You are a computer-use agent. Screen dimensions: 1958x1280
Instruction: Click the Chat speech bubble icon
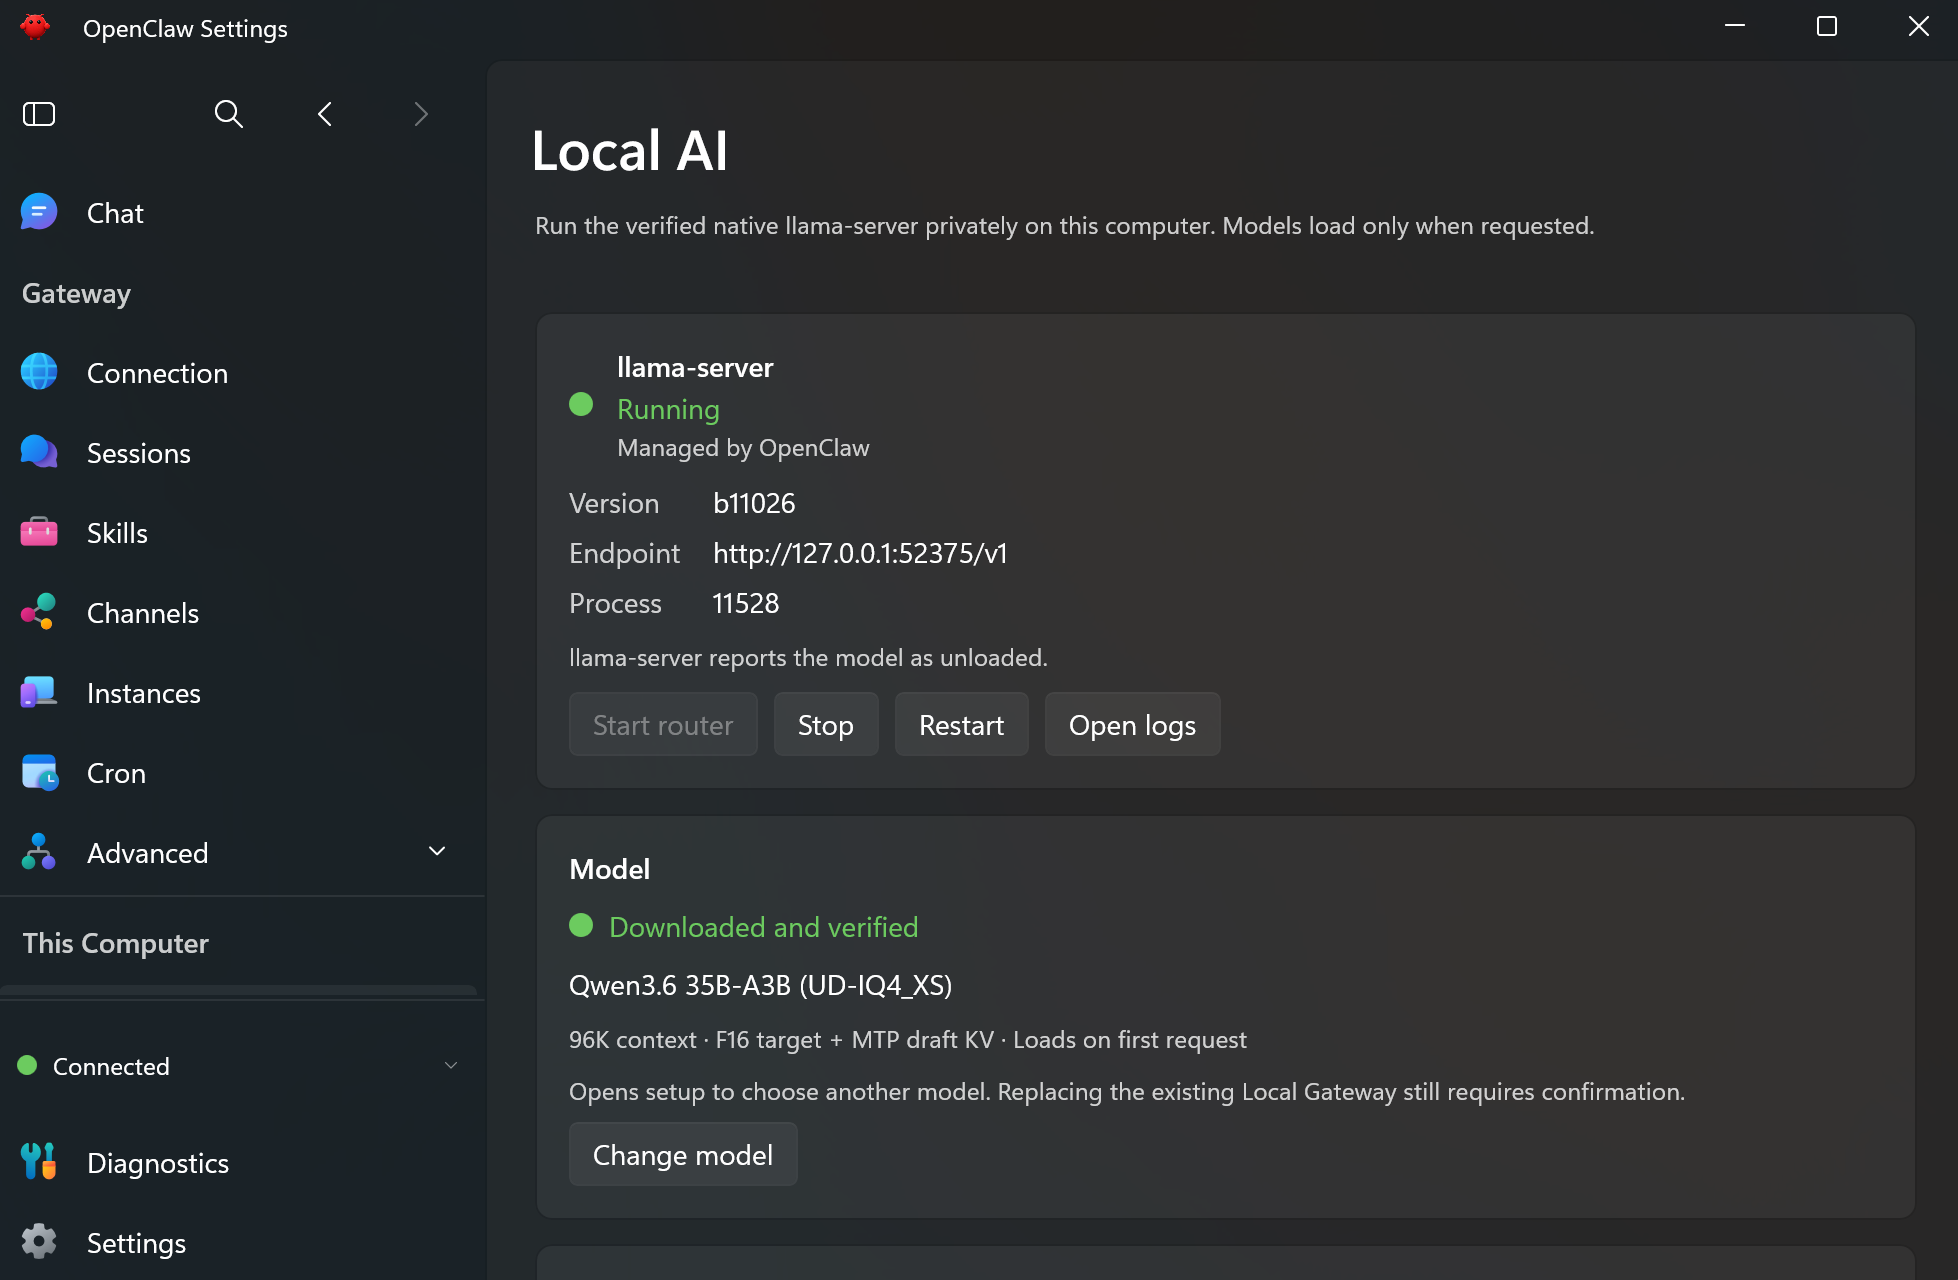point(39,212)
